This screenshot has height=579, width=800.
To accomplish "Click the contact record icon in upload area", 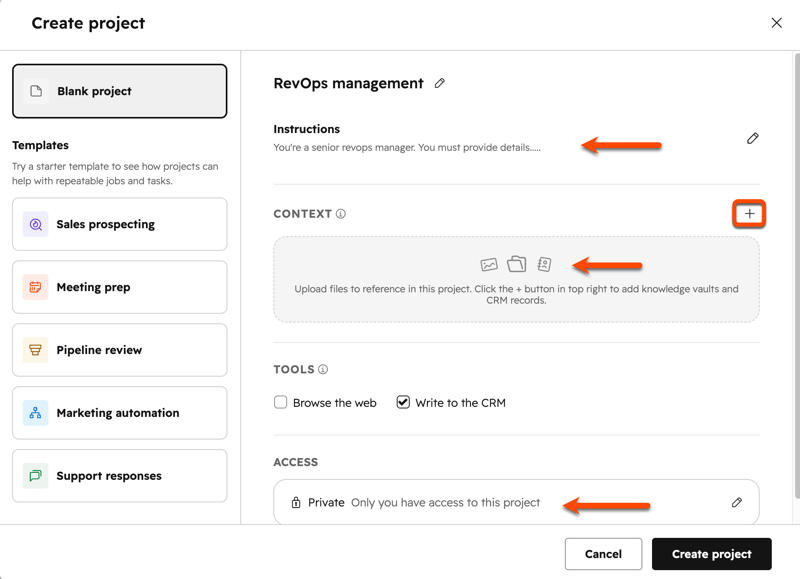I will tap(544, 264).
